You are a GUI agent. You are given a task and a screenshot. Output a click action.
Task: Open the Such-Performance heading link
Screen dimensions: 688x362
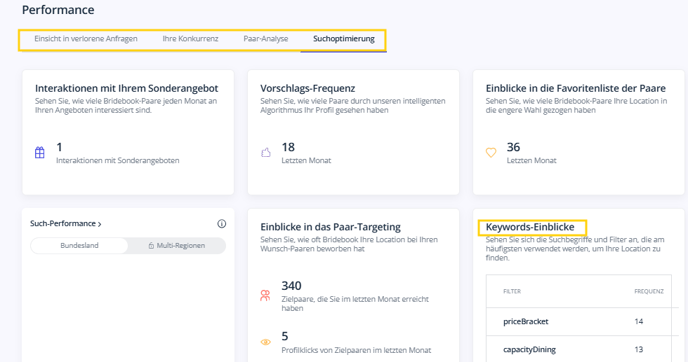pyautogui.click(x=63, y=223)
